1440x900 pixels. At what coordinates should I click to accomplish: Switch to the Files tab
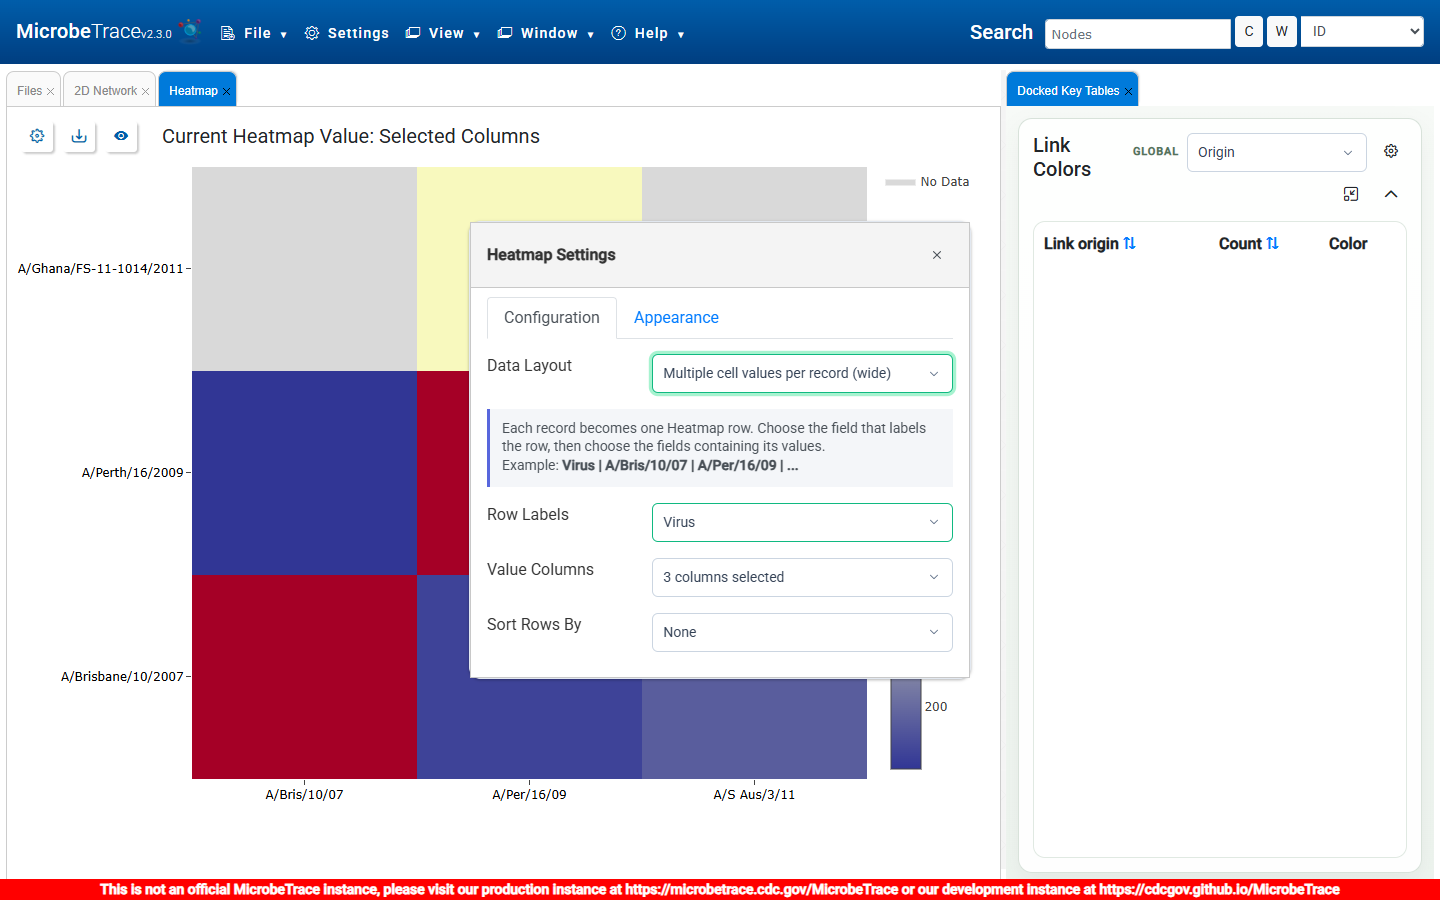click(x=30, y=91)
